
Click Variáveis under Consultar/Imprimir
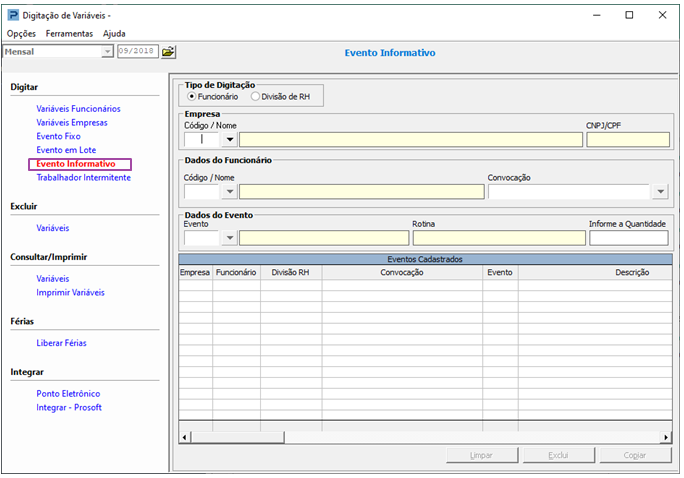tap(53, 279)
